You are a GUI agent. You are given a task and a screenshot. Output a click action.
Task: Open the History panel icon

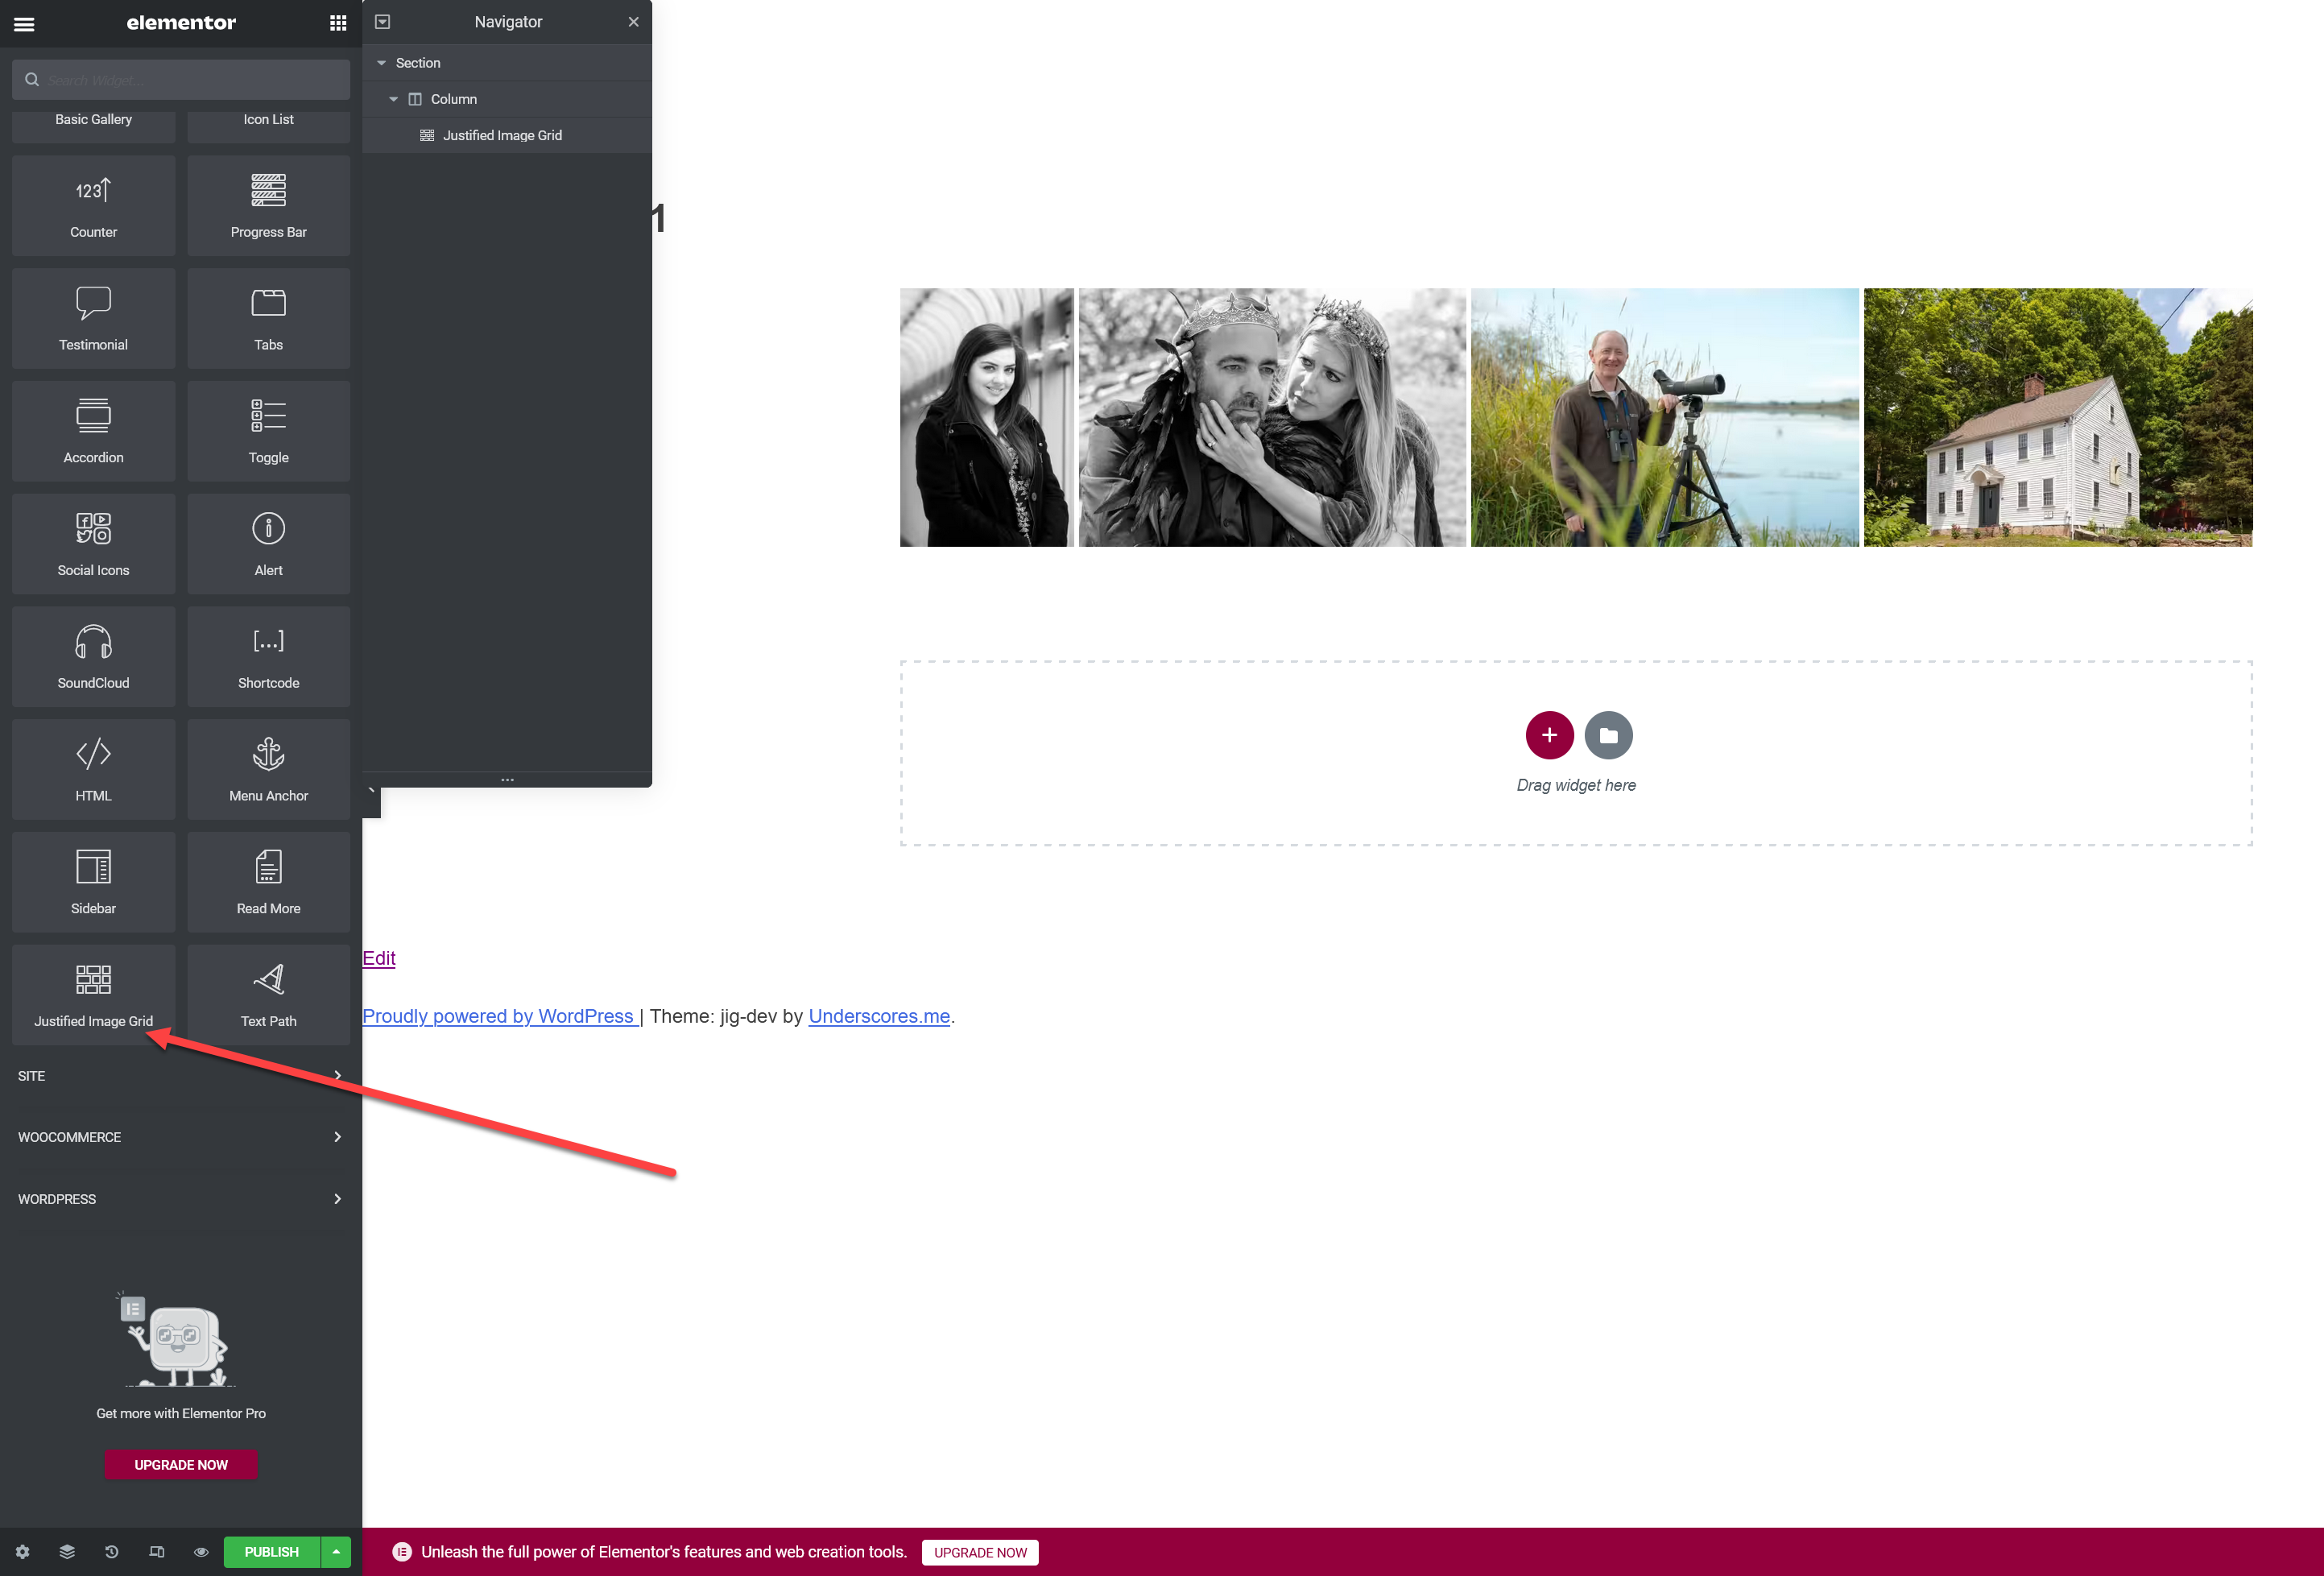pos(112,1552)
